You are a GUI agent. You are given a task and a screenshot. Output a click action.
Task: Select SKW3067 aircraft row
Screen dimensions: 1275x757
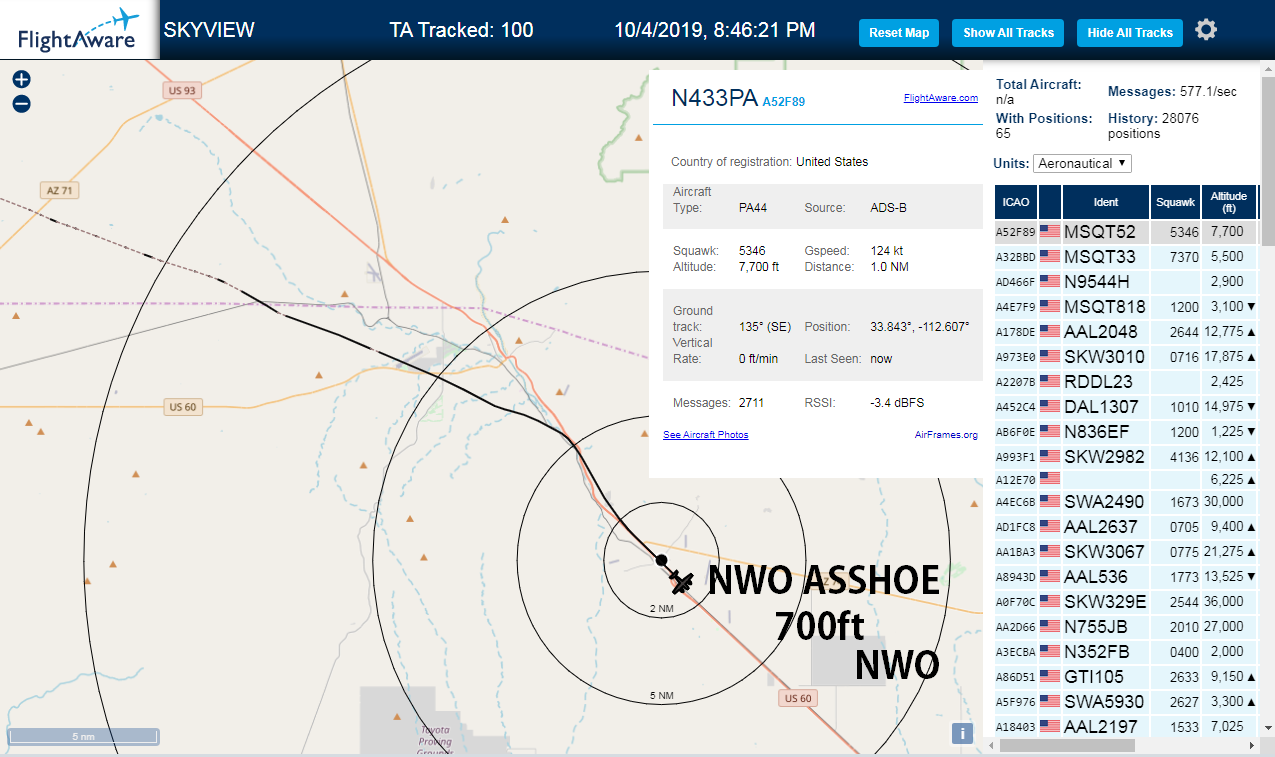tap(1126, 551)
